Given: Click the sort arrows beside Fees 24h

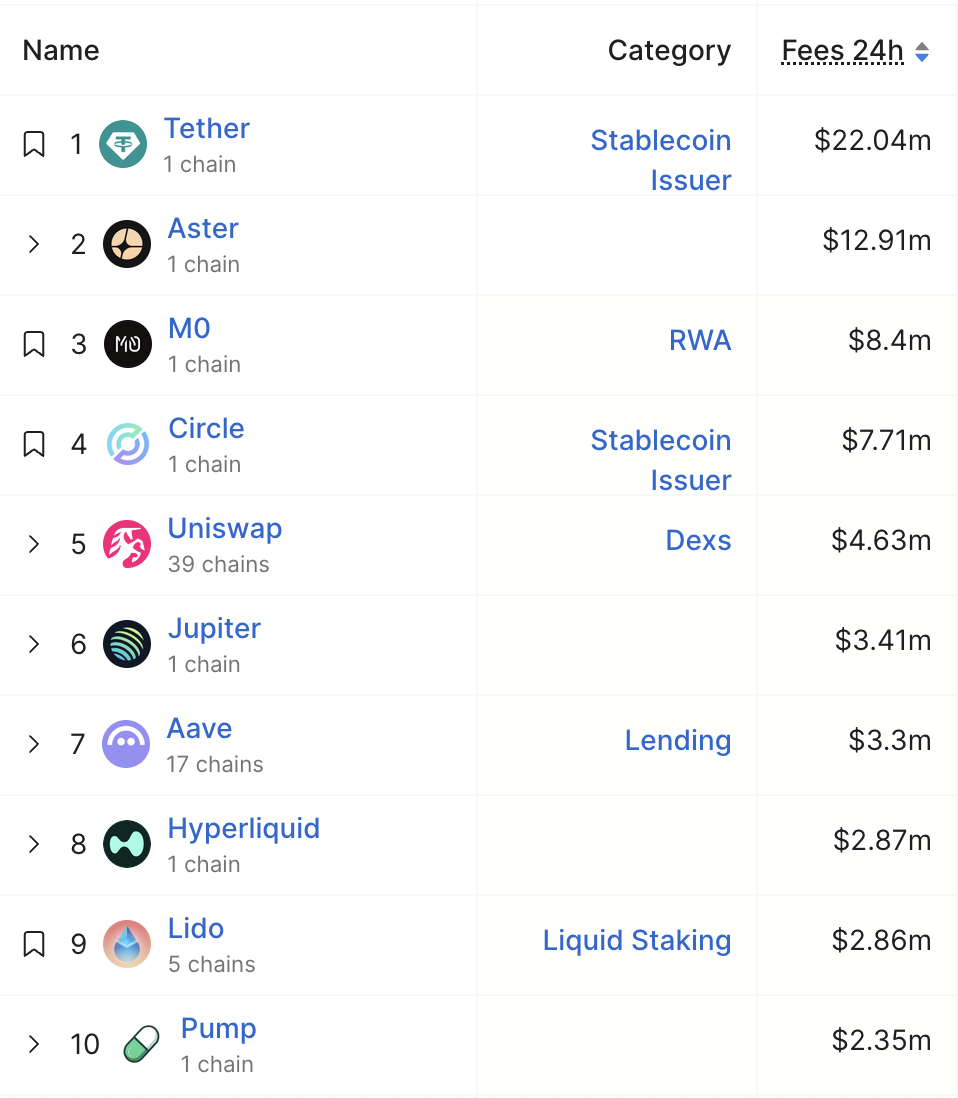Looking at the screenshot, I should click(921, 52).
